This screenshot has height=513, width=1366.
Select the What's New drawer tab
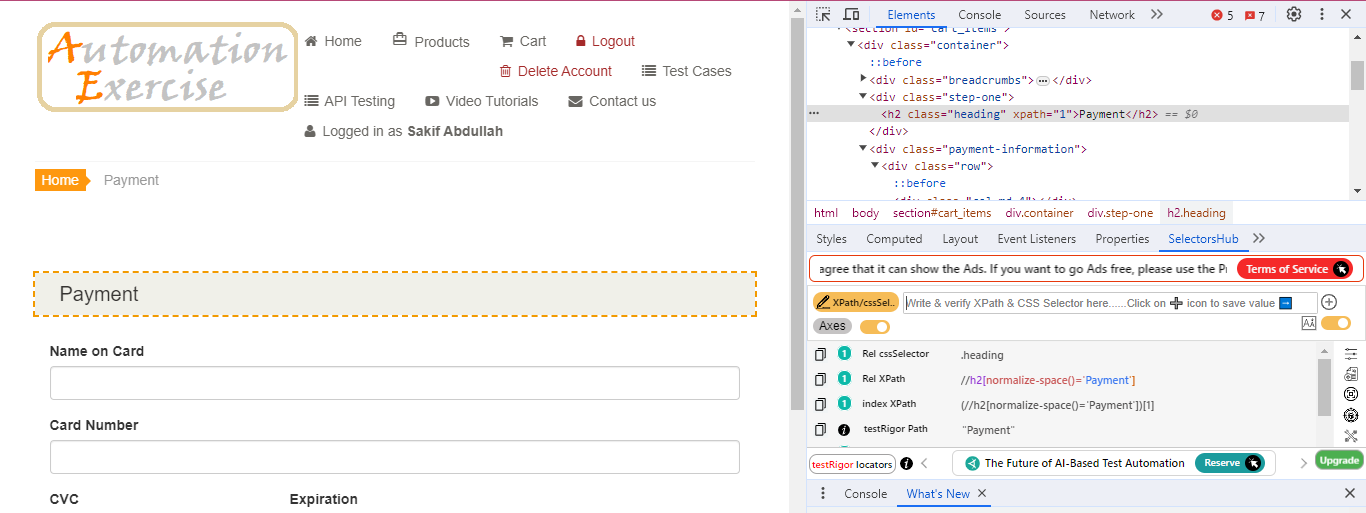click(x=938, y=493)
